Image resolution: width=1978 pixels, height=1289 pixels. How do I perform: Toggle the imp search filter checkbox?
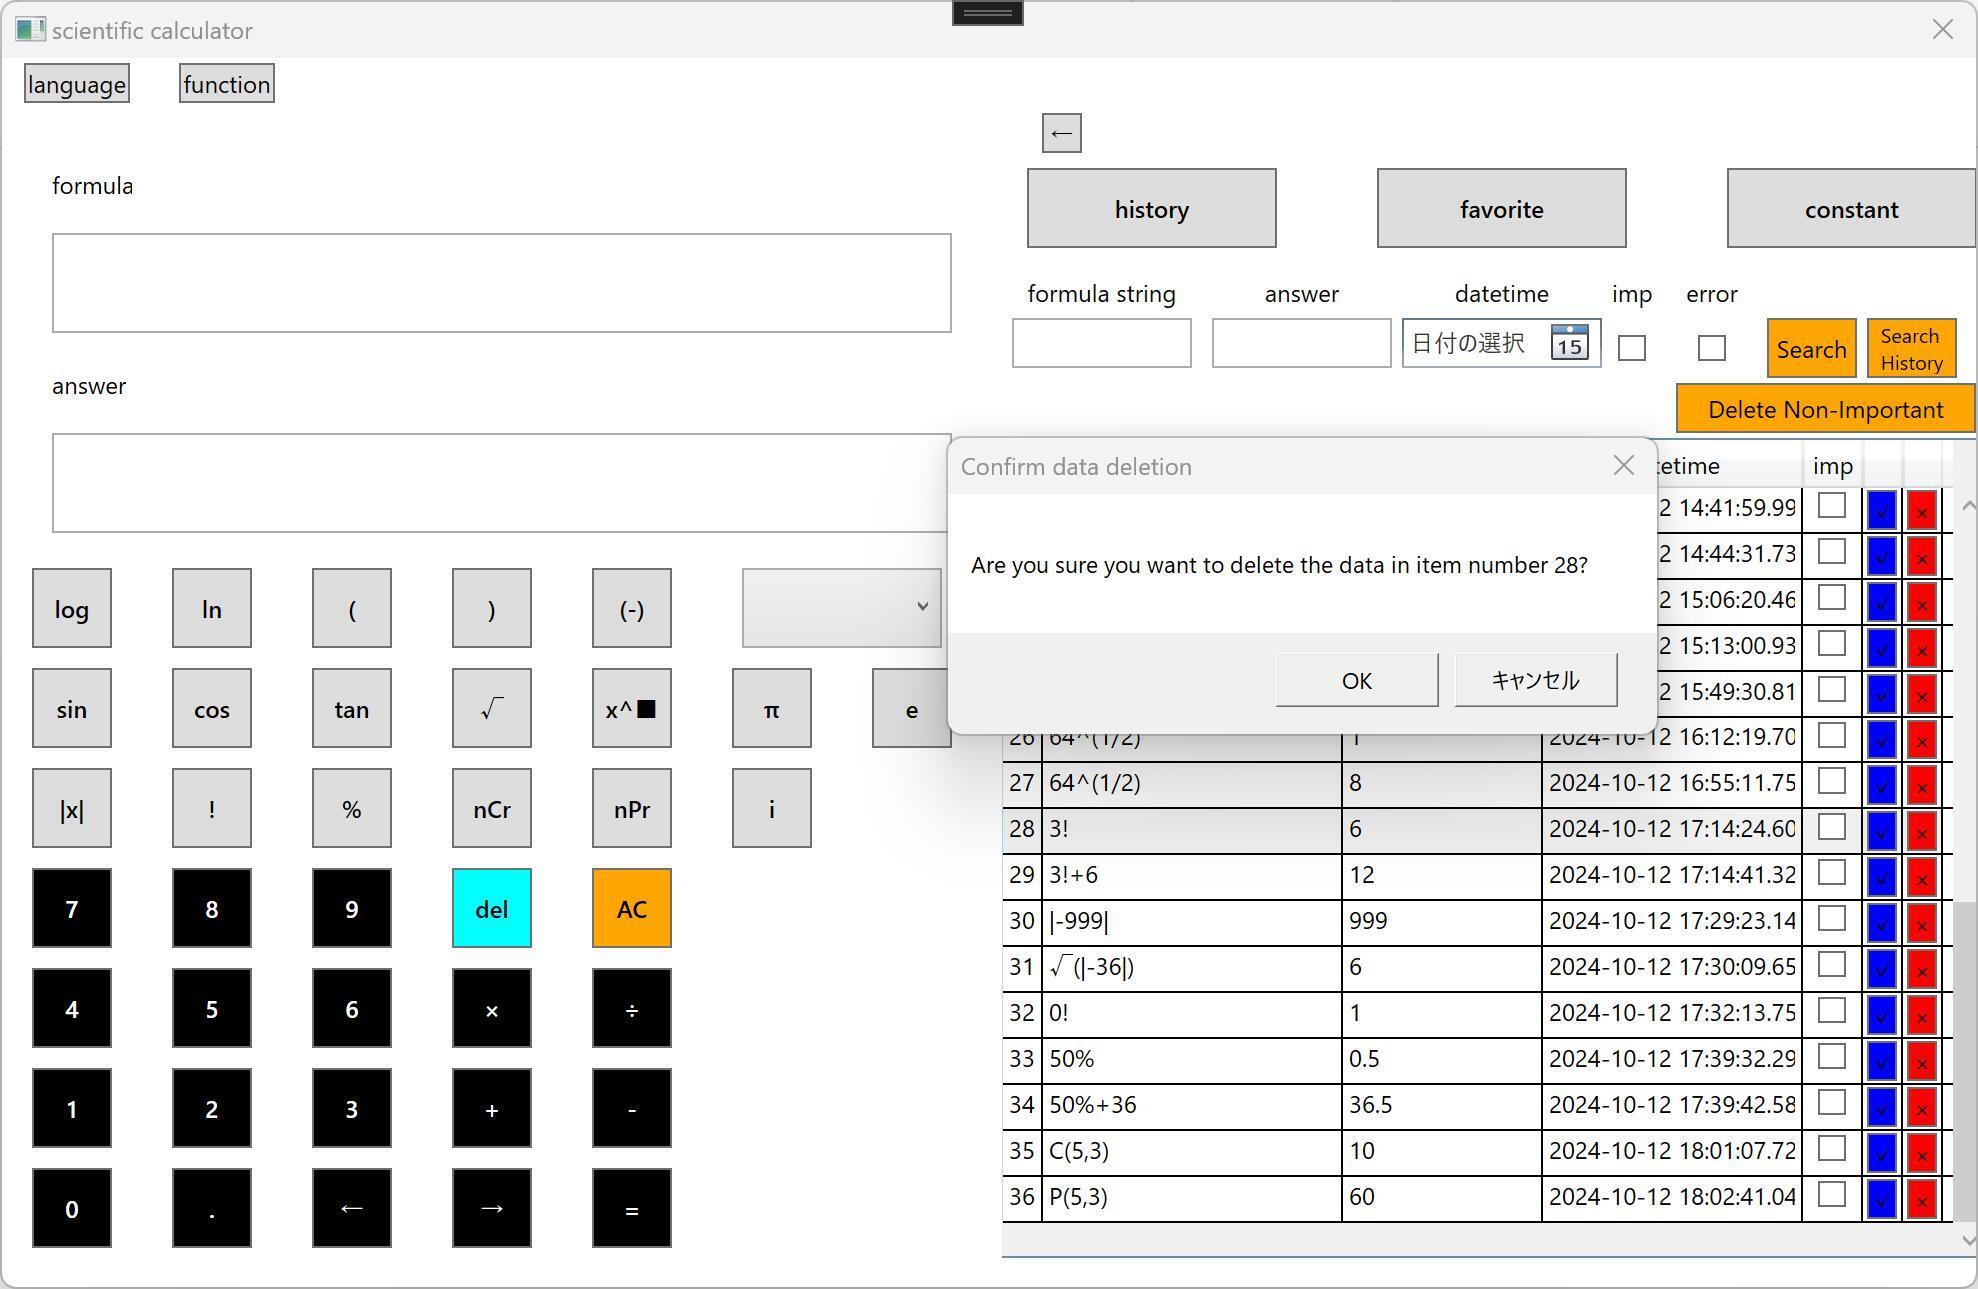(x=1631, y=348)
